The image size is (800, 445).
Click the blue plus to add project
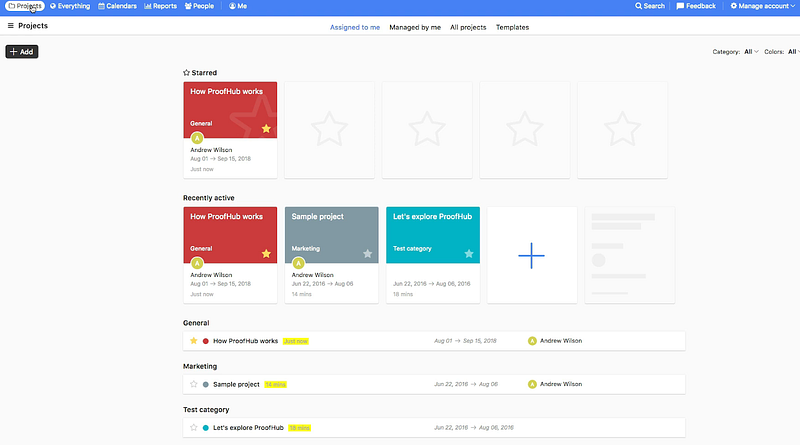click(x=532, y=255)
